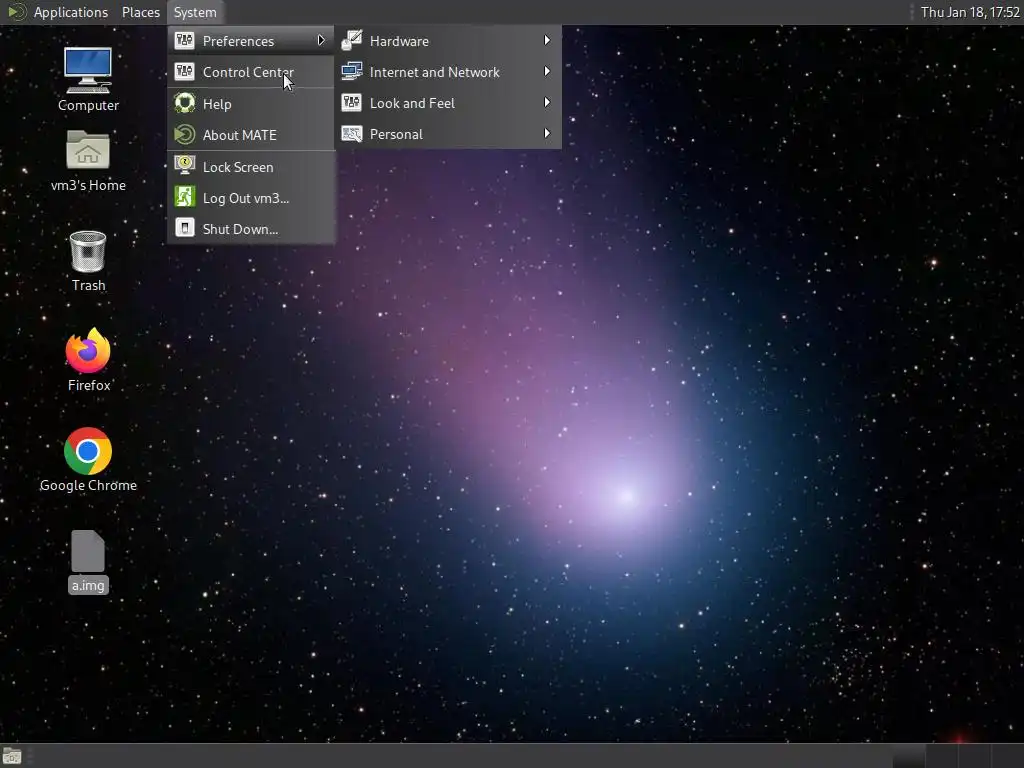Click the Lock Screen icon
Screen dimensions: 1024x768
click(x=185, y=166)
